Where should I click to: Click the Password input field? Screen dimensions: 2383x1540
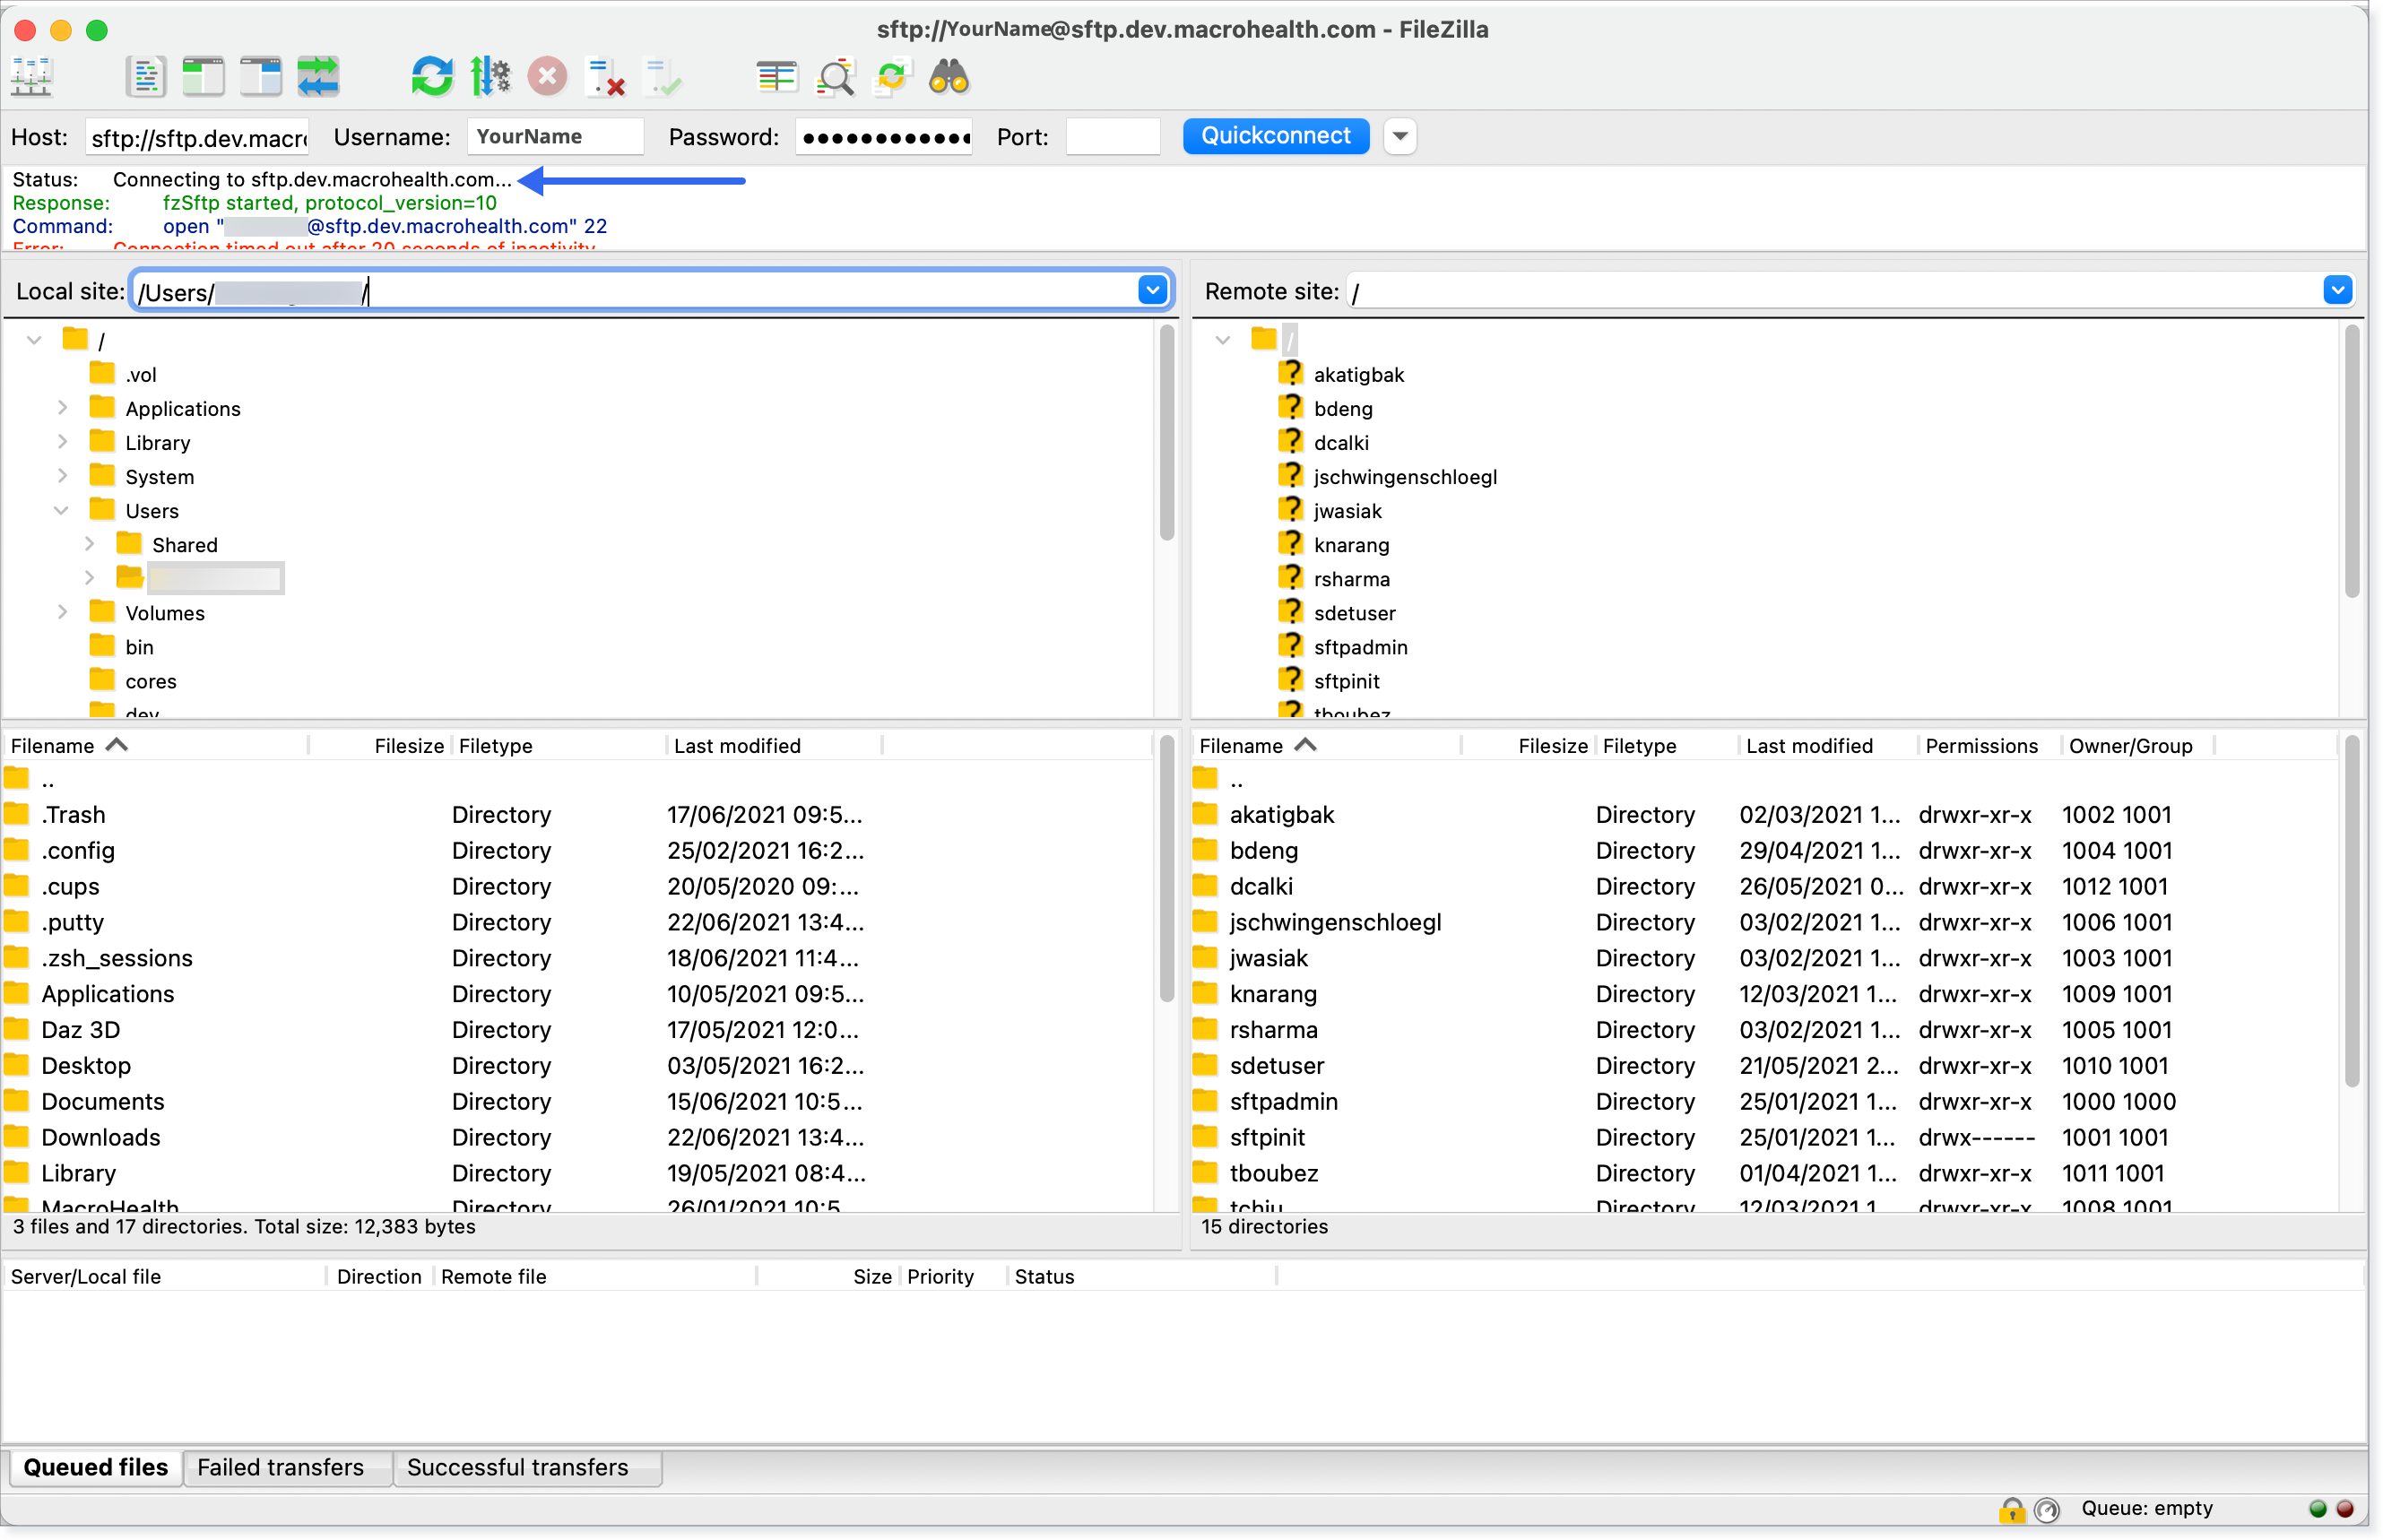pos(885,137)
